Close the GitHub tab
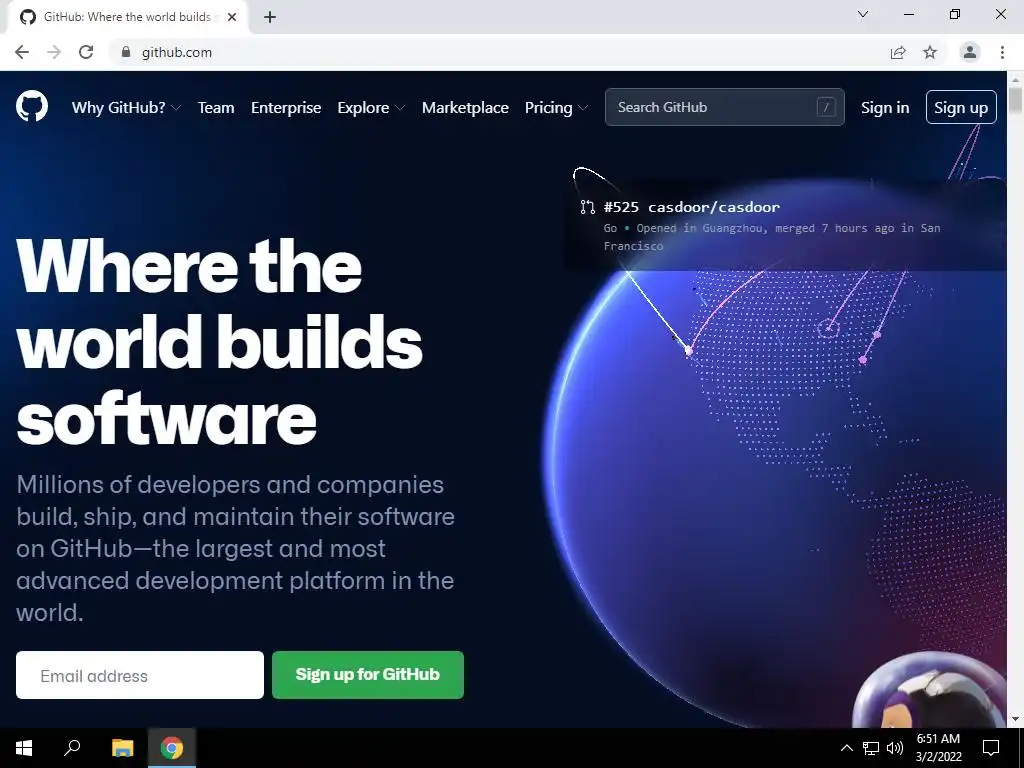 pyautogui.click(x=232, y=17)
